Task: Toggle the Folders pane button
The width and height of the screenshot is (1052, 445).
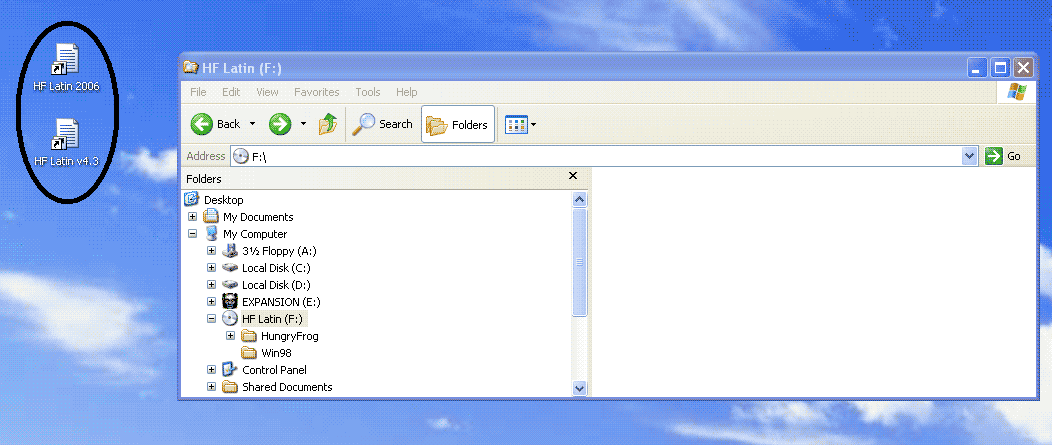Action: tap(457, 125)
